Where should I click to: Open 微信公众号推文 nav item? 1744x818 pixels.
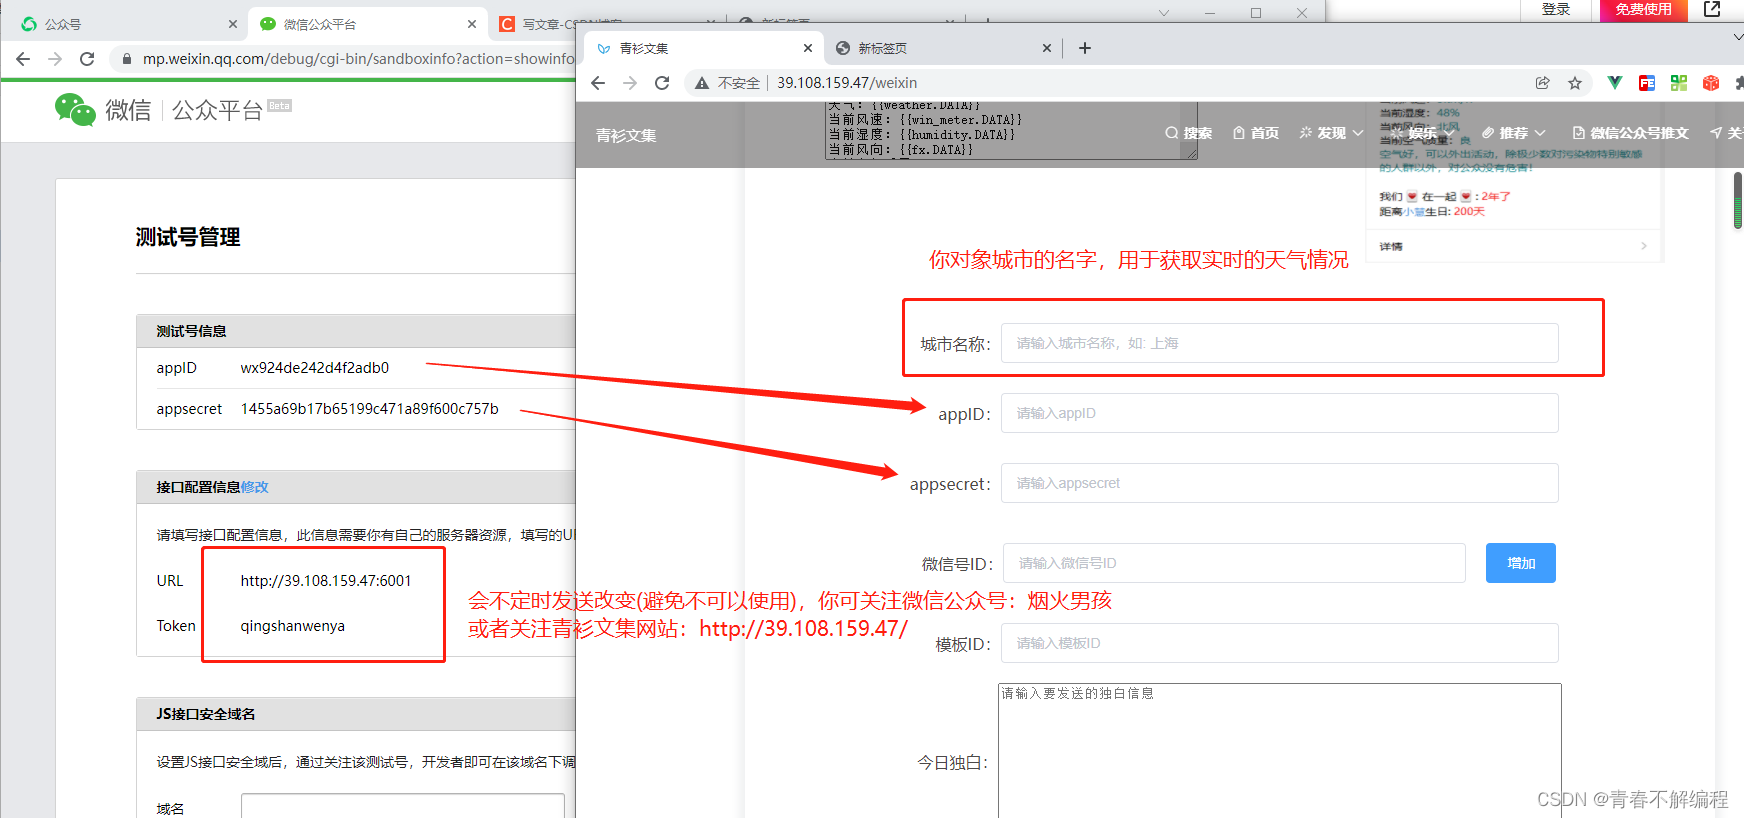point(1630,133)
